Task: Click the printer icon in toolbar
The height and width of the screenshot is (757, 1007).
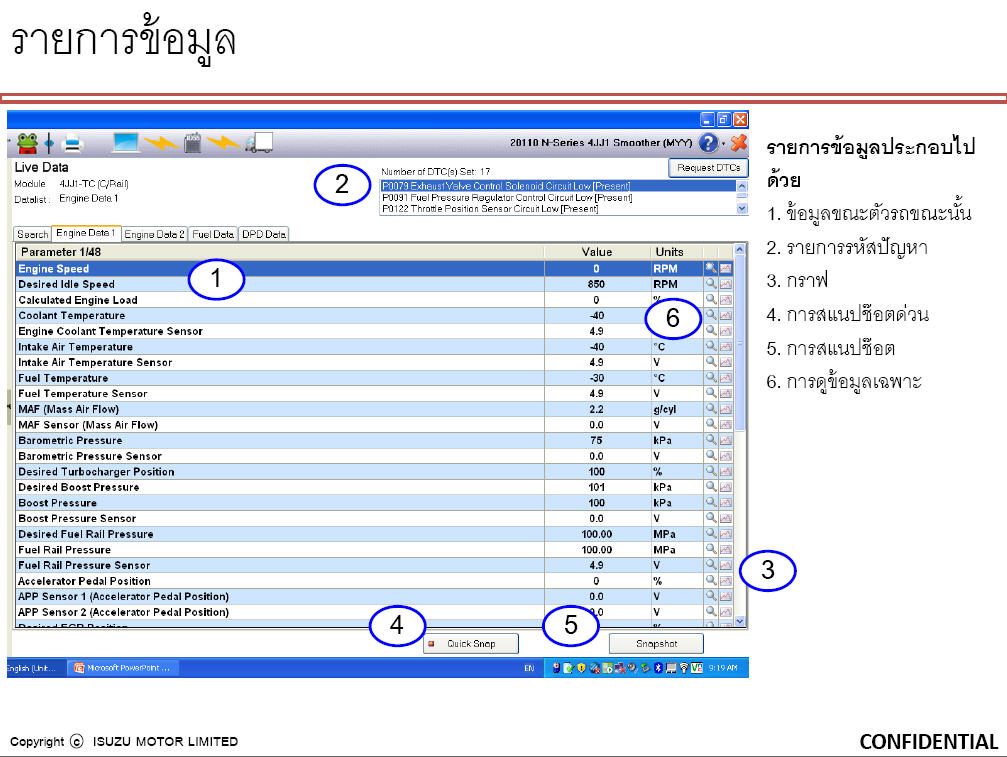Action: tap(73, 143)
